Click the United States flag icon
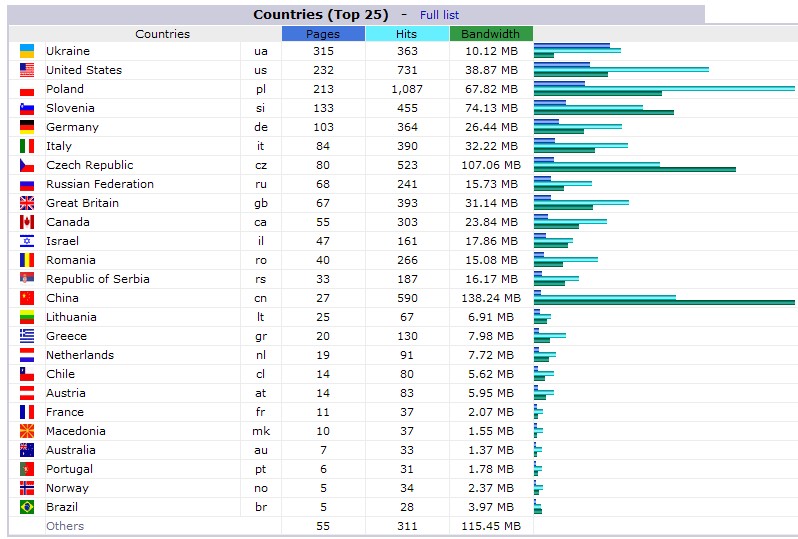The width and height of the screenshot is (798, 539). 27,70
